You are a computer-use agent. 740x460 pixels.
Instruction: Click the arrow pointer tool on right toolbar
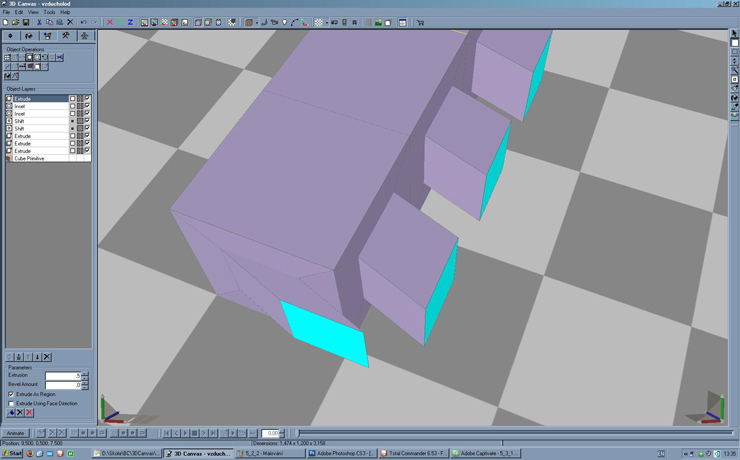pyautogui.click(x=734, y=33)
